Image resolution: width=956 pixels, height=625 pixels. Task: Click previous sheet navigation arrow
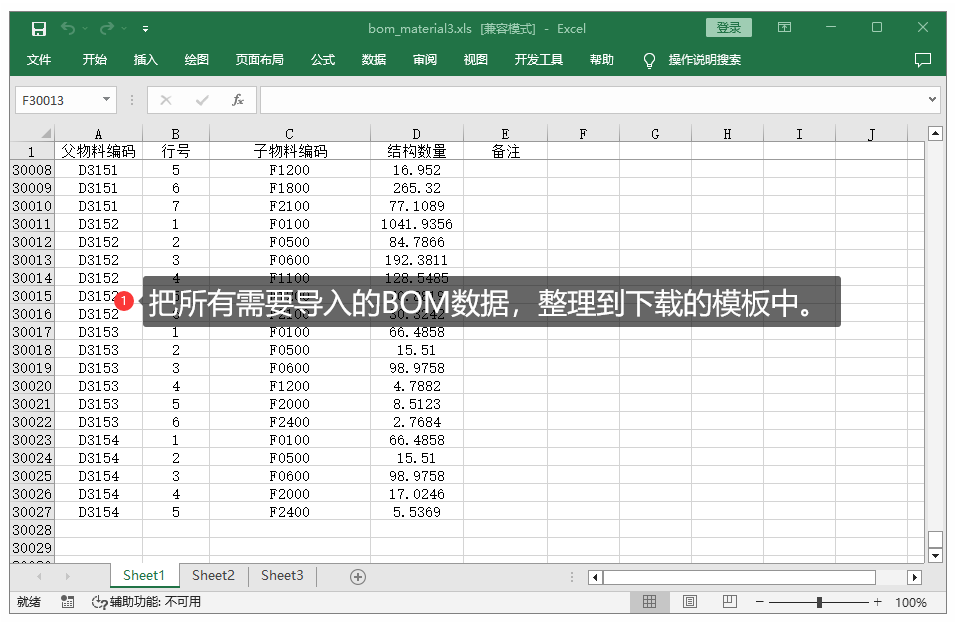39,576
